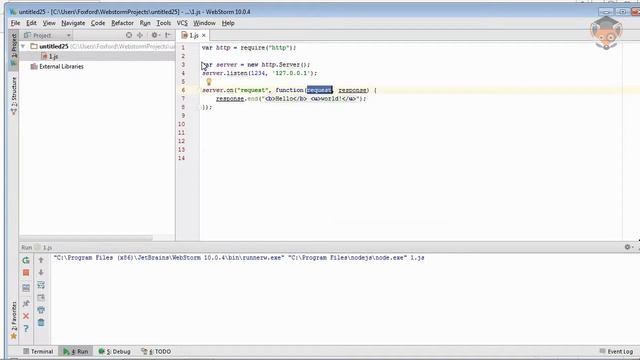
Task: Click the yellow intention light bulb
Action: pos(209,82)
